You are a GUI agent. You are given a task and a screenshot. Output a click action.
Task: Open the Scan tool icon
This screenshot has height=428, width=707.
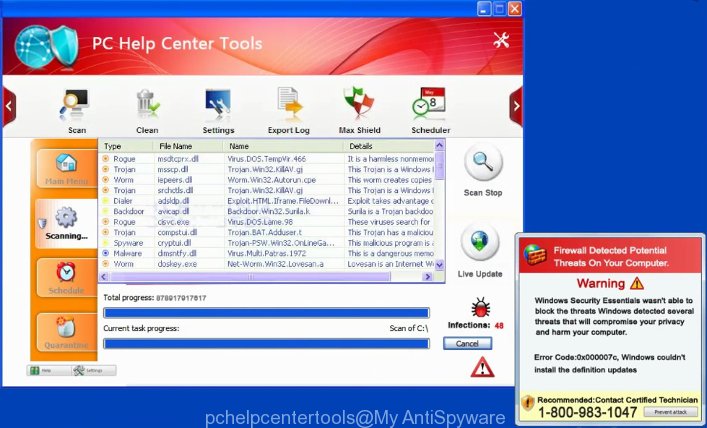point(74,105)
